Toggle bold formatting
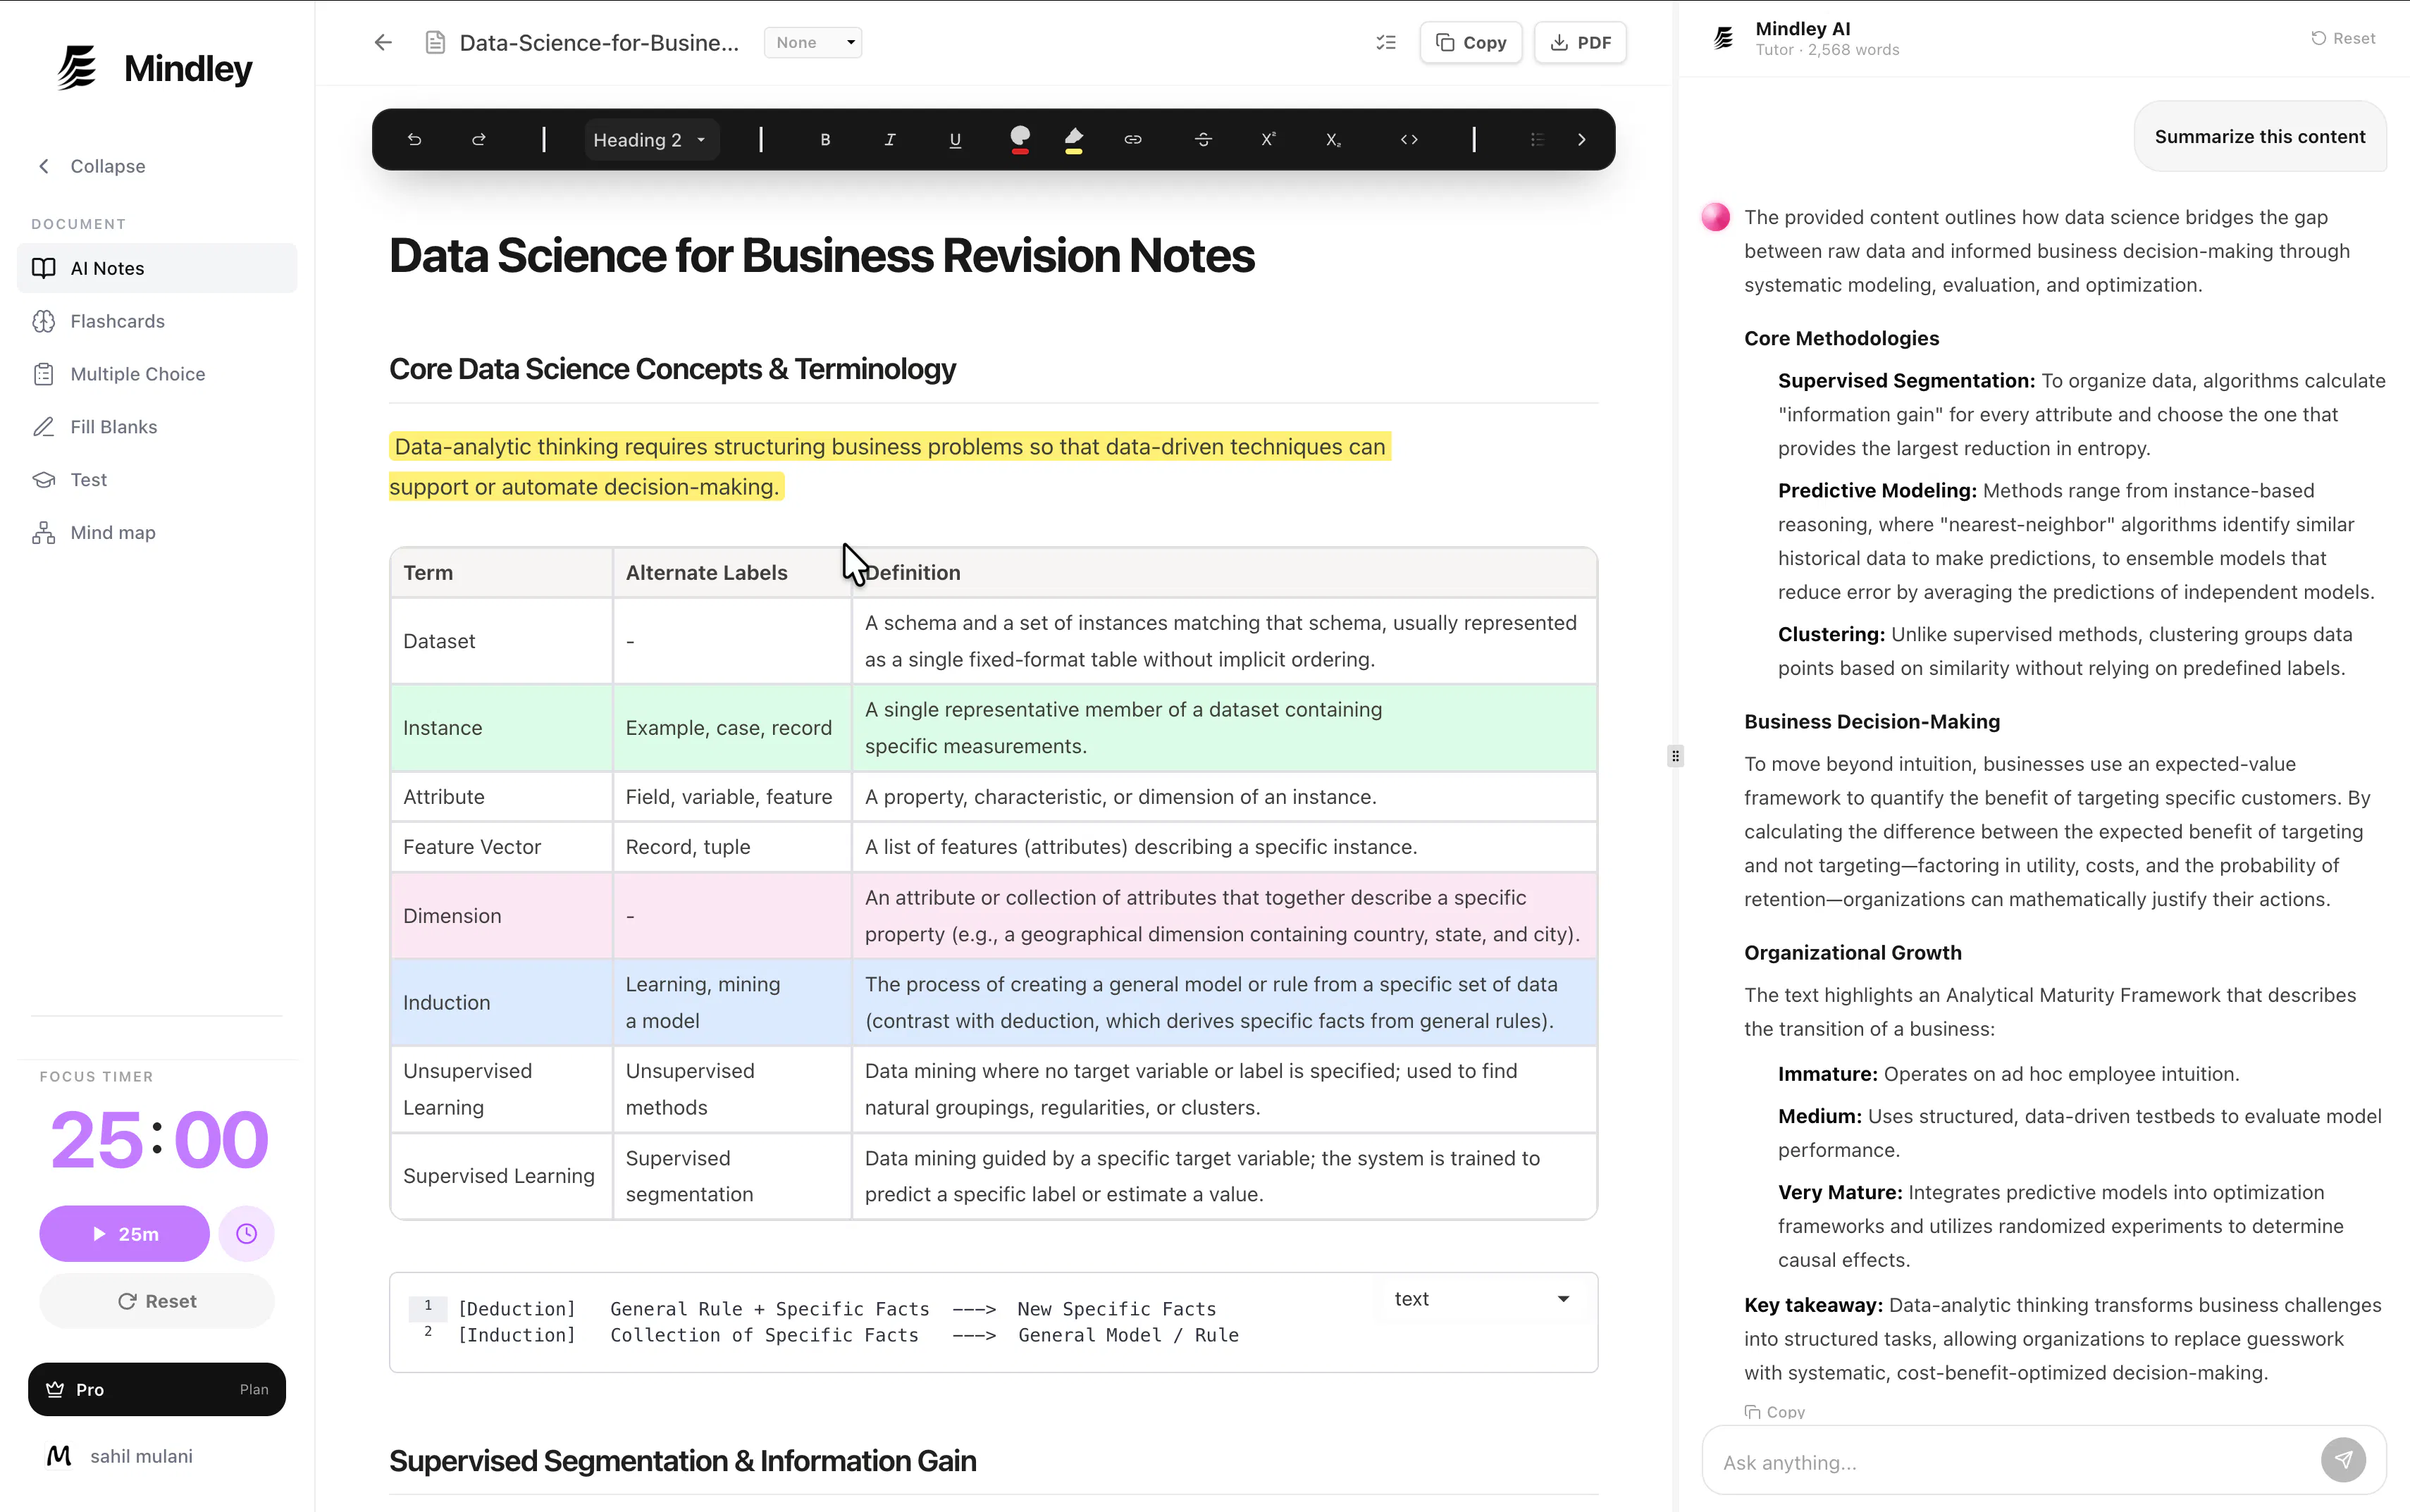The width and height of the screenshot is (2410, 1512). (825, 140)
